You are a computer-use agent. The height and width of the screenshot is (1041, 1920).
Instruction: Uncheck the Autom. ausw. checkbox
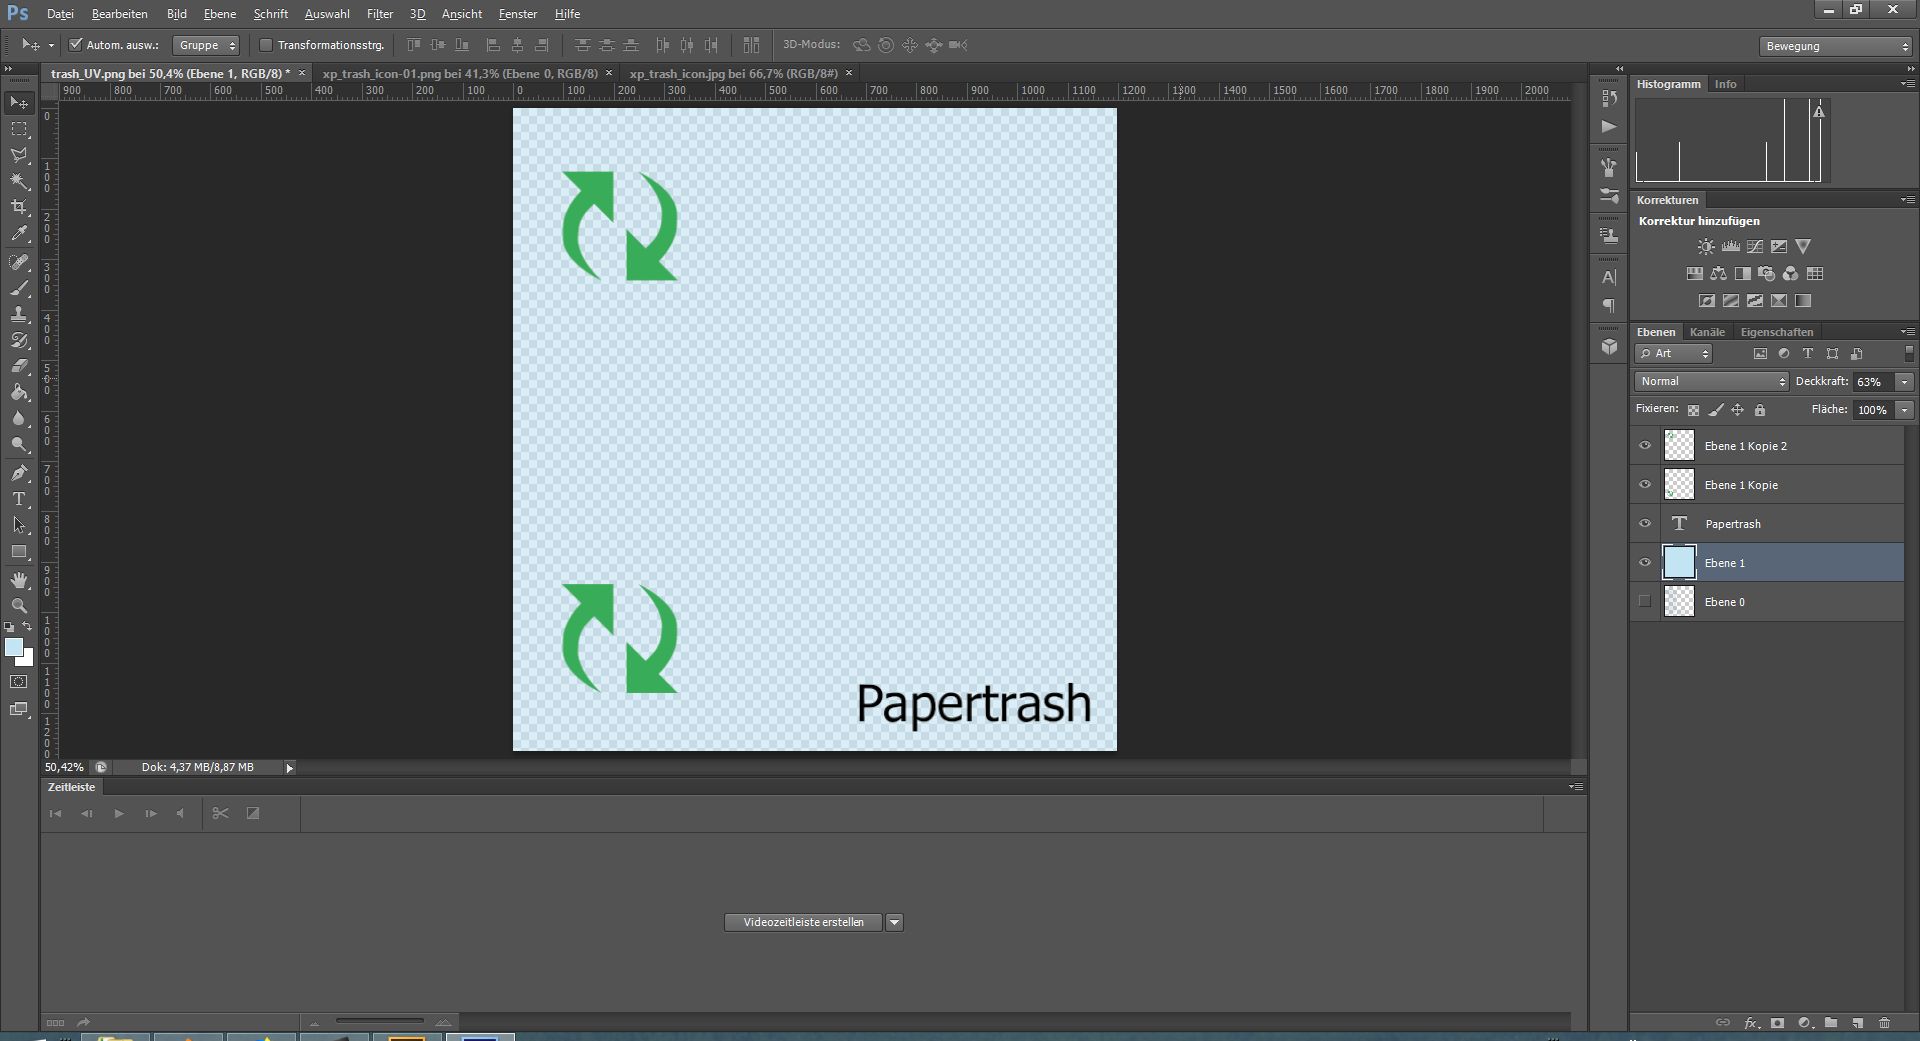75,45
